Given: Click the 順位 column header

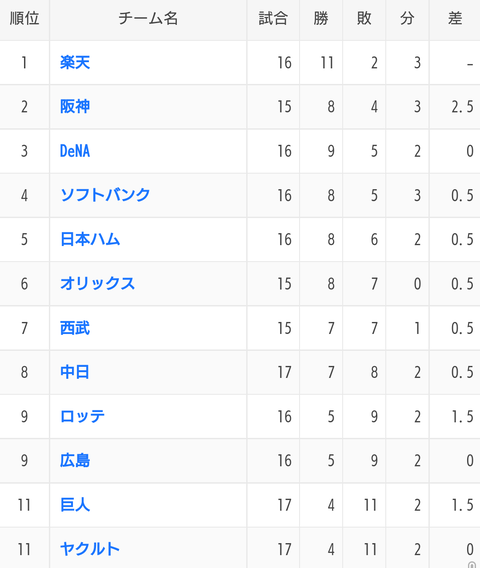Looking at the screenshot, I should [x=24, y=18].
